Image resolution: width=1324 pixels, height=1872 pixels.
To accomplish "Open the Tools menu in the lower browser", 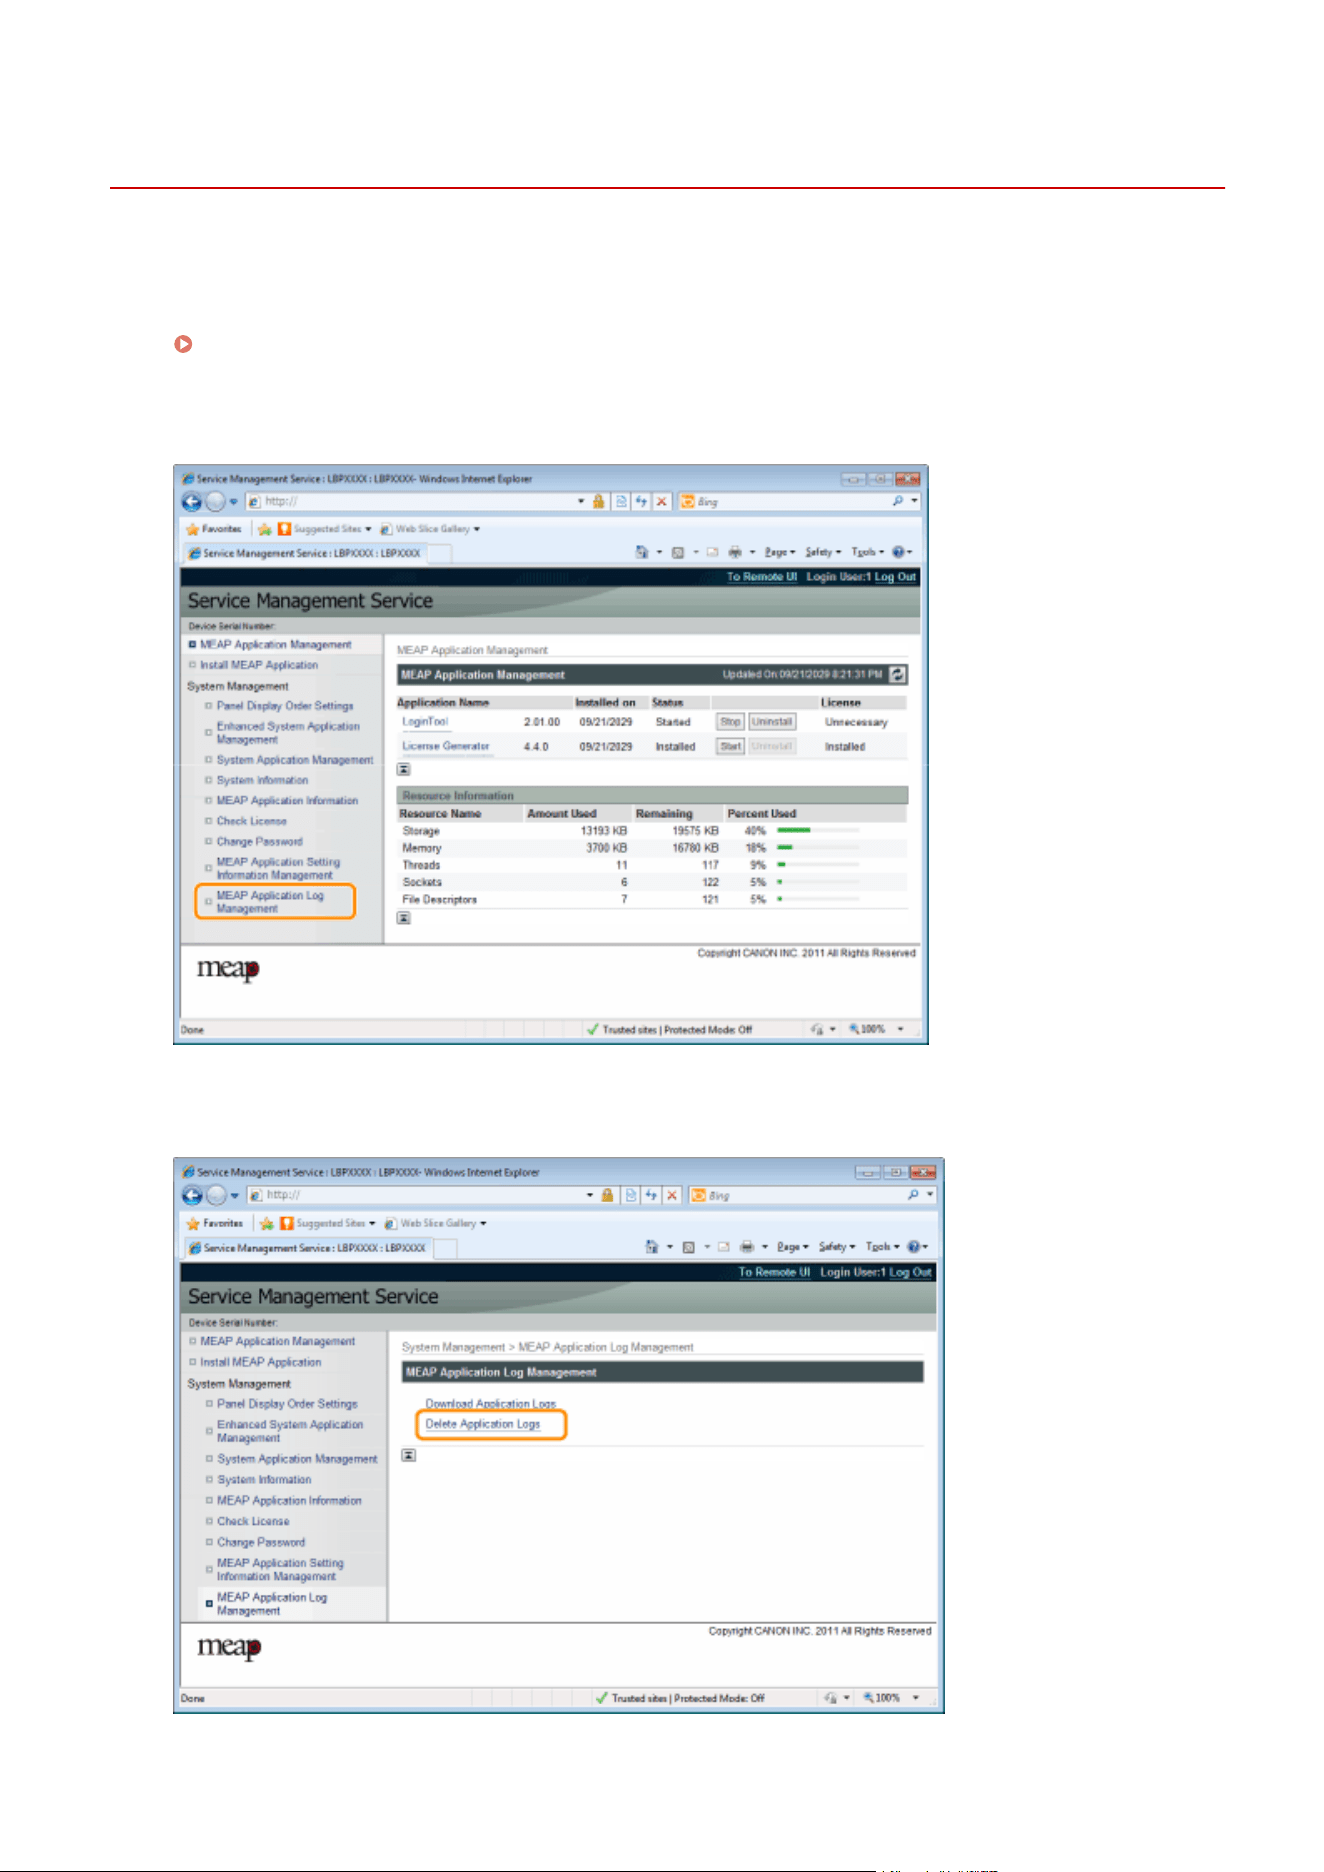I will [x=882, y=1247].
